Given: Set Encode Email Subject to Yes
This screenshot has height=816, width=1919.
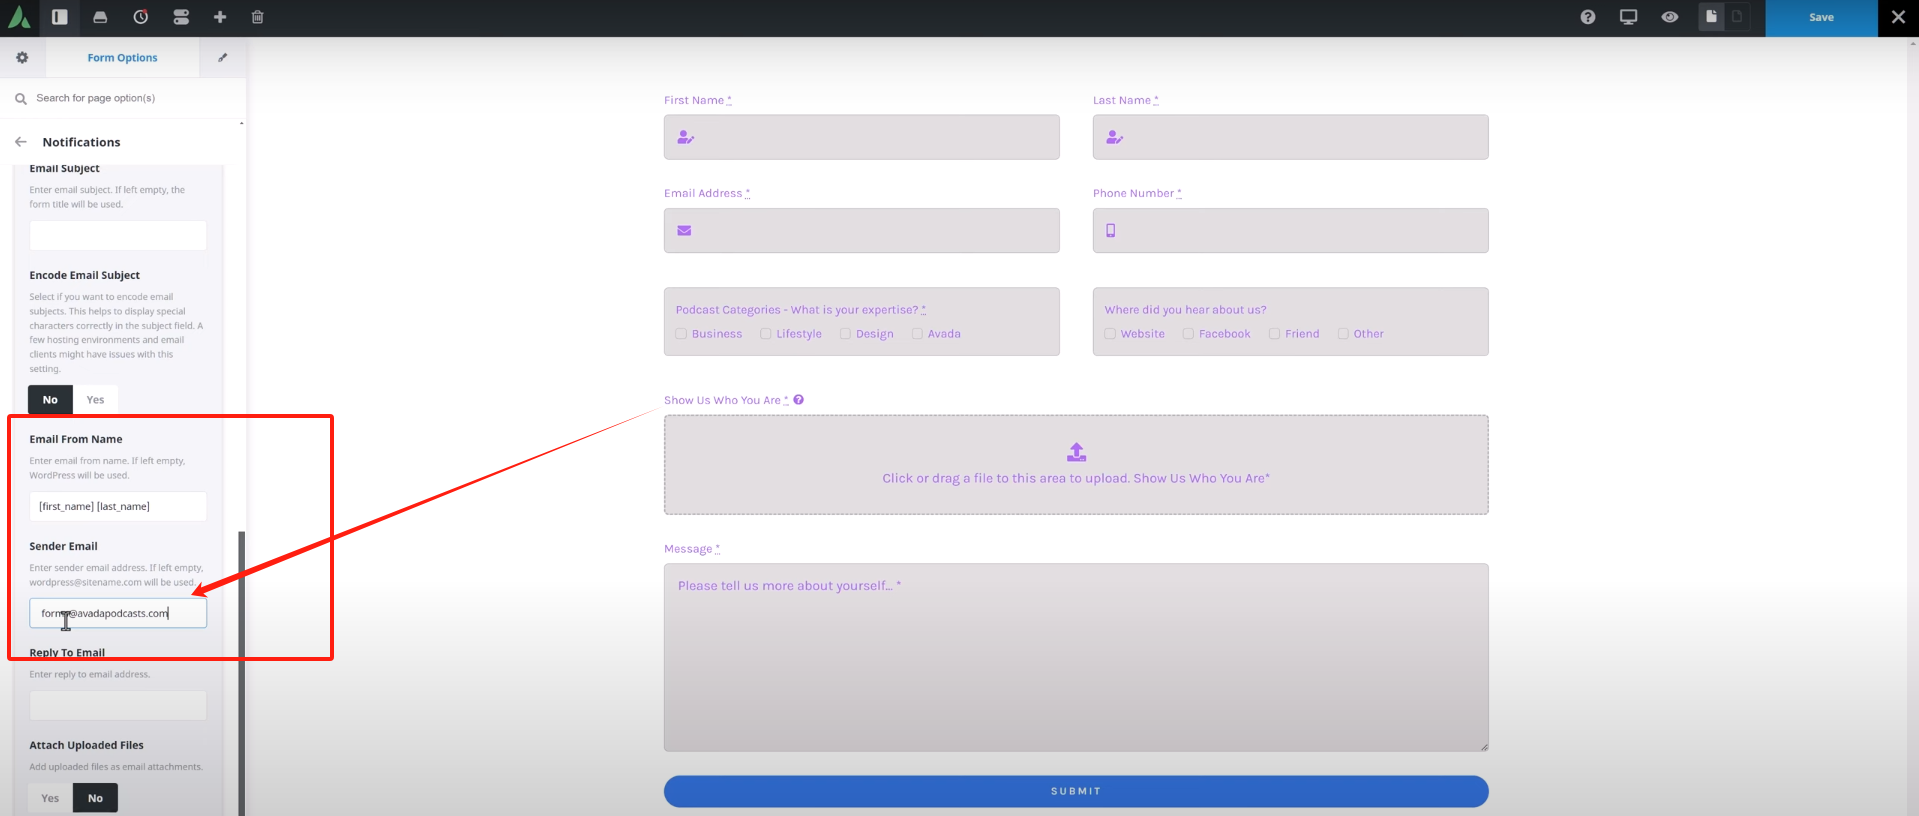Looking at the screenshot, I should pos(95,400).
